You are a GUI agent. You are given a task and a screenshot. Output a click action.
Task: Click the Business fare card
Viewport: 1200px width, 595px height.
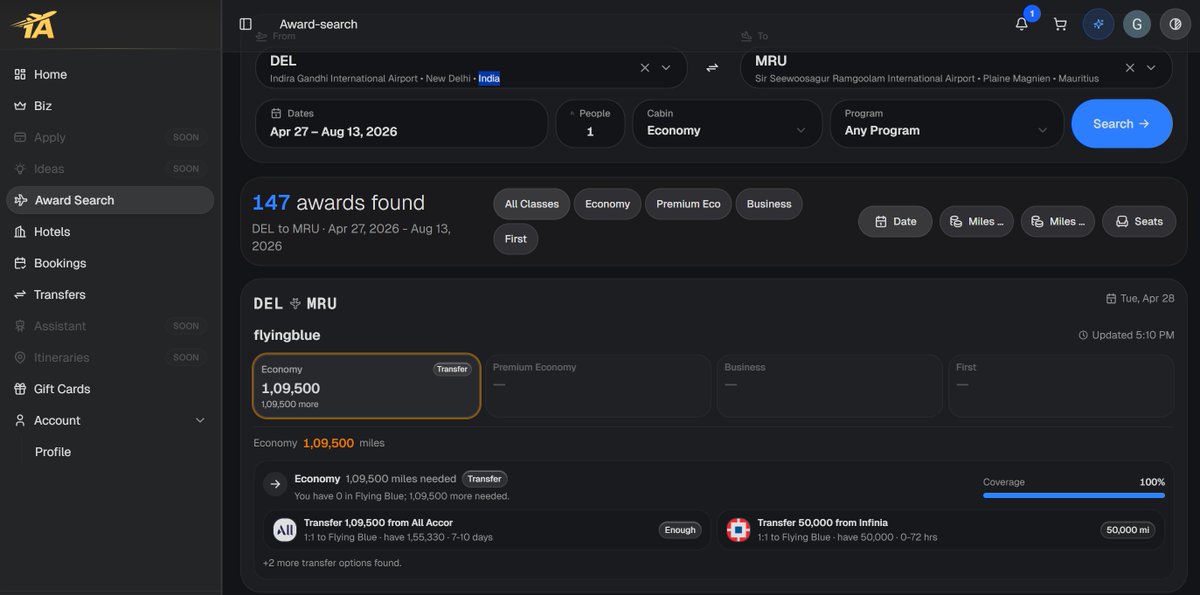coord(830,386)
